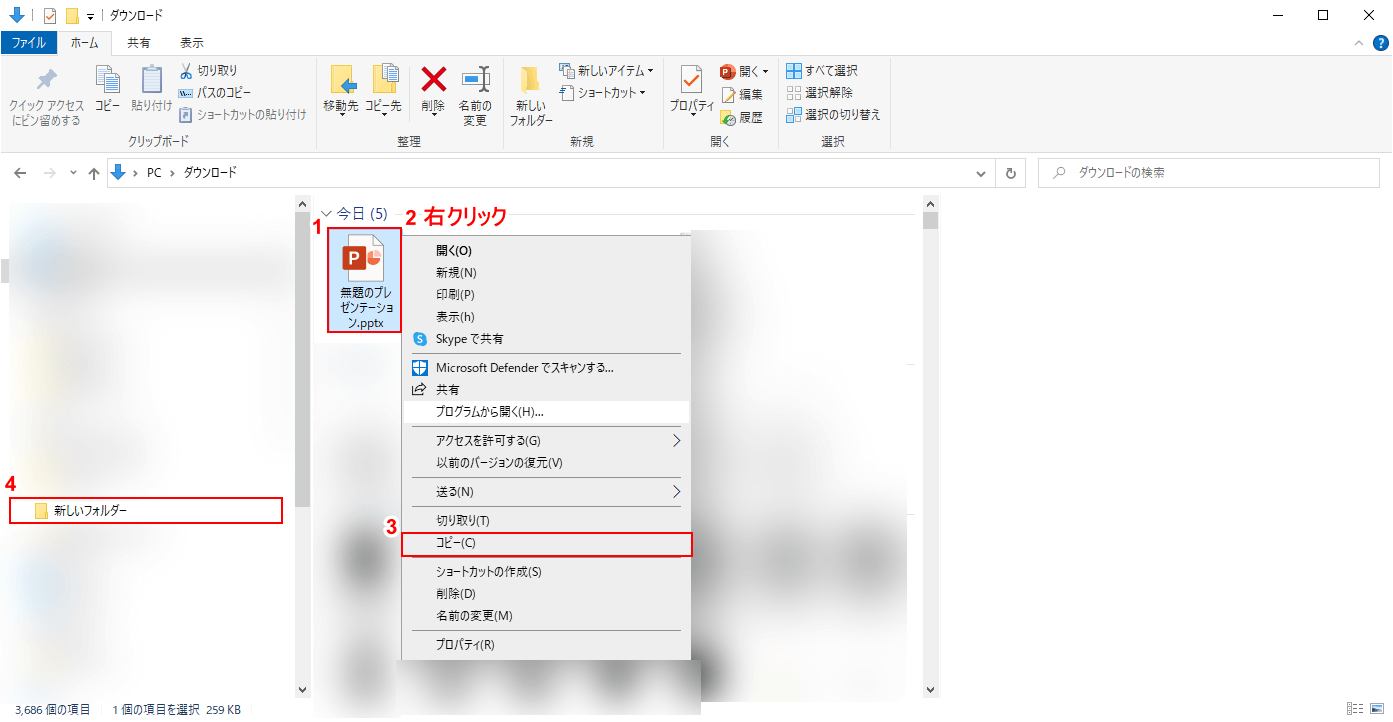
Task: Open 新しいアイテム dropdown in ribbon
Action: pyautogui.click(x=606, y=71)
